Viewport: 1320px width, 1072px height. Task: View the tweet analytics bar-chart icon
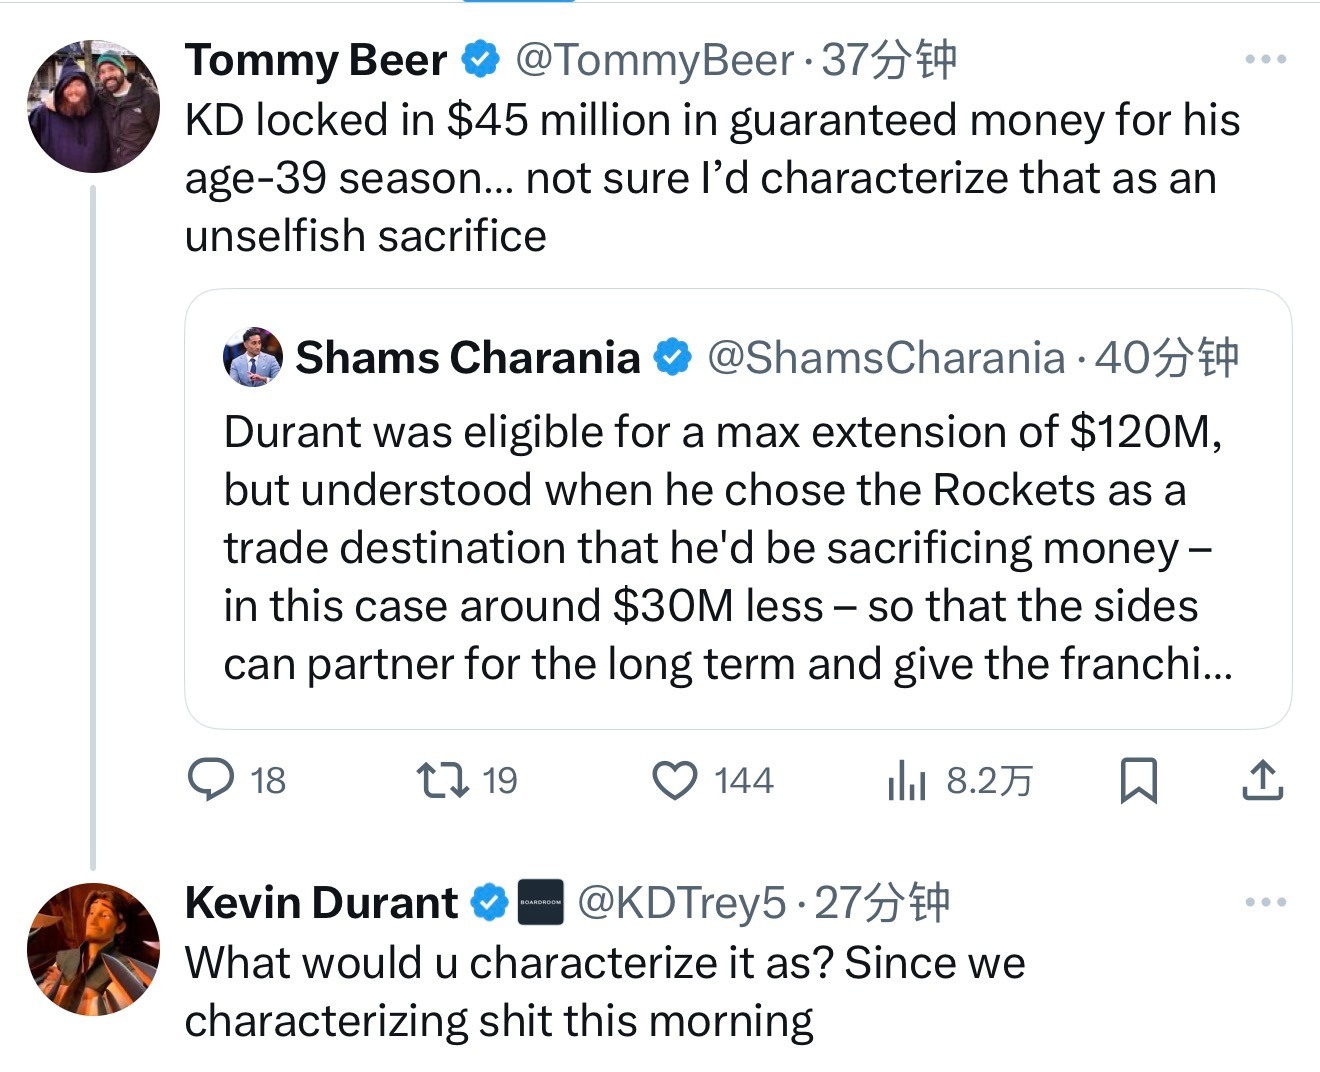(906, 781)
